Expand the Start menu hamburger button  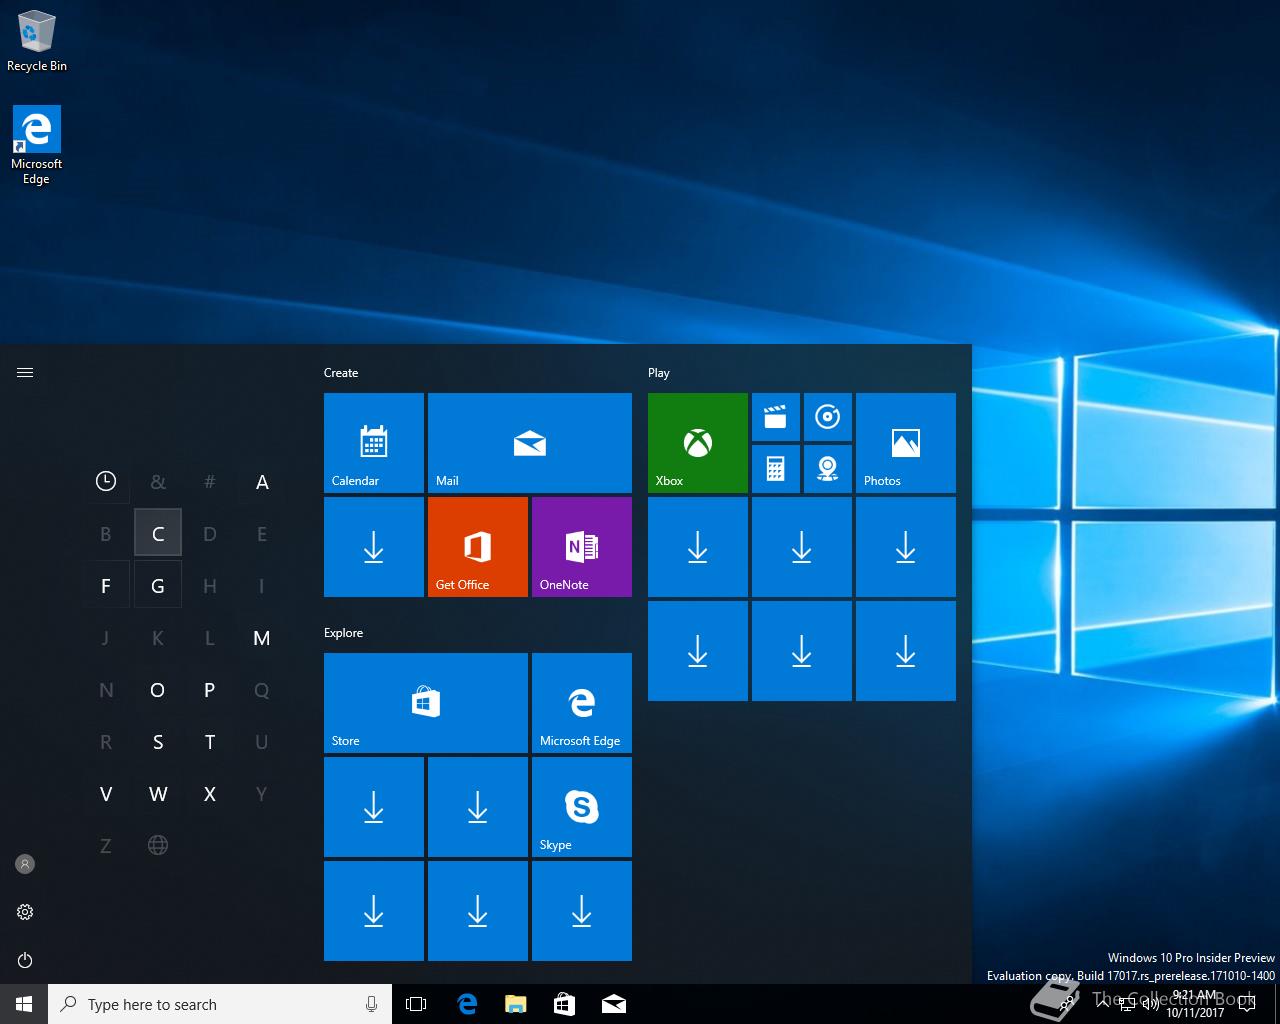[x=25, y=372]
